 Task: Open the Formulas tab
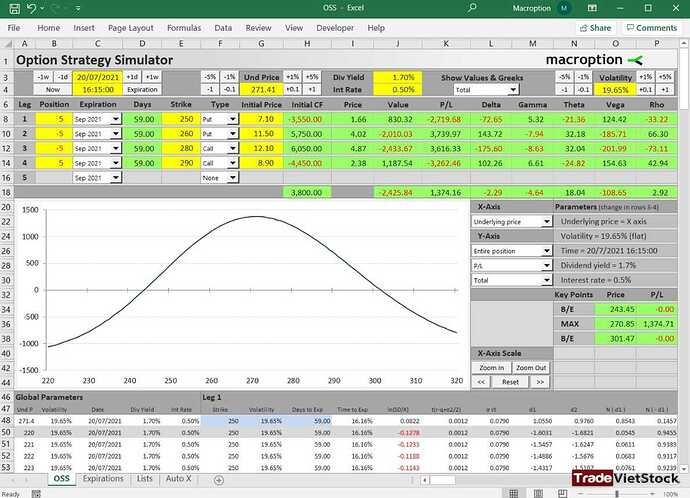click(x=184, y=28)
